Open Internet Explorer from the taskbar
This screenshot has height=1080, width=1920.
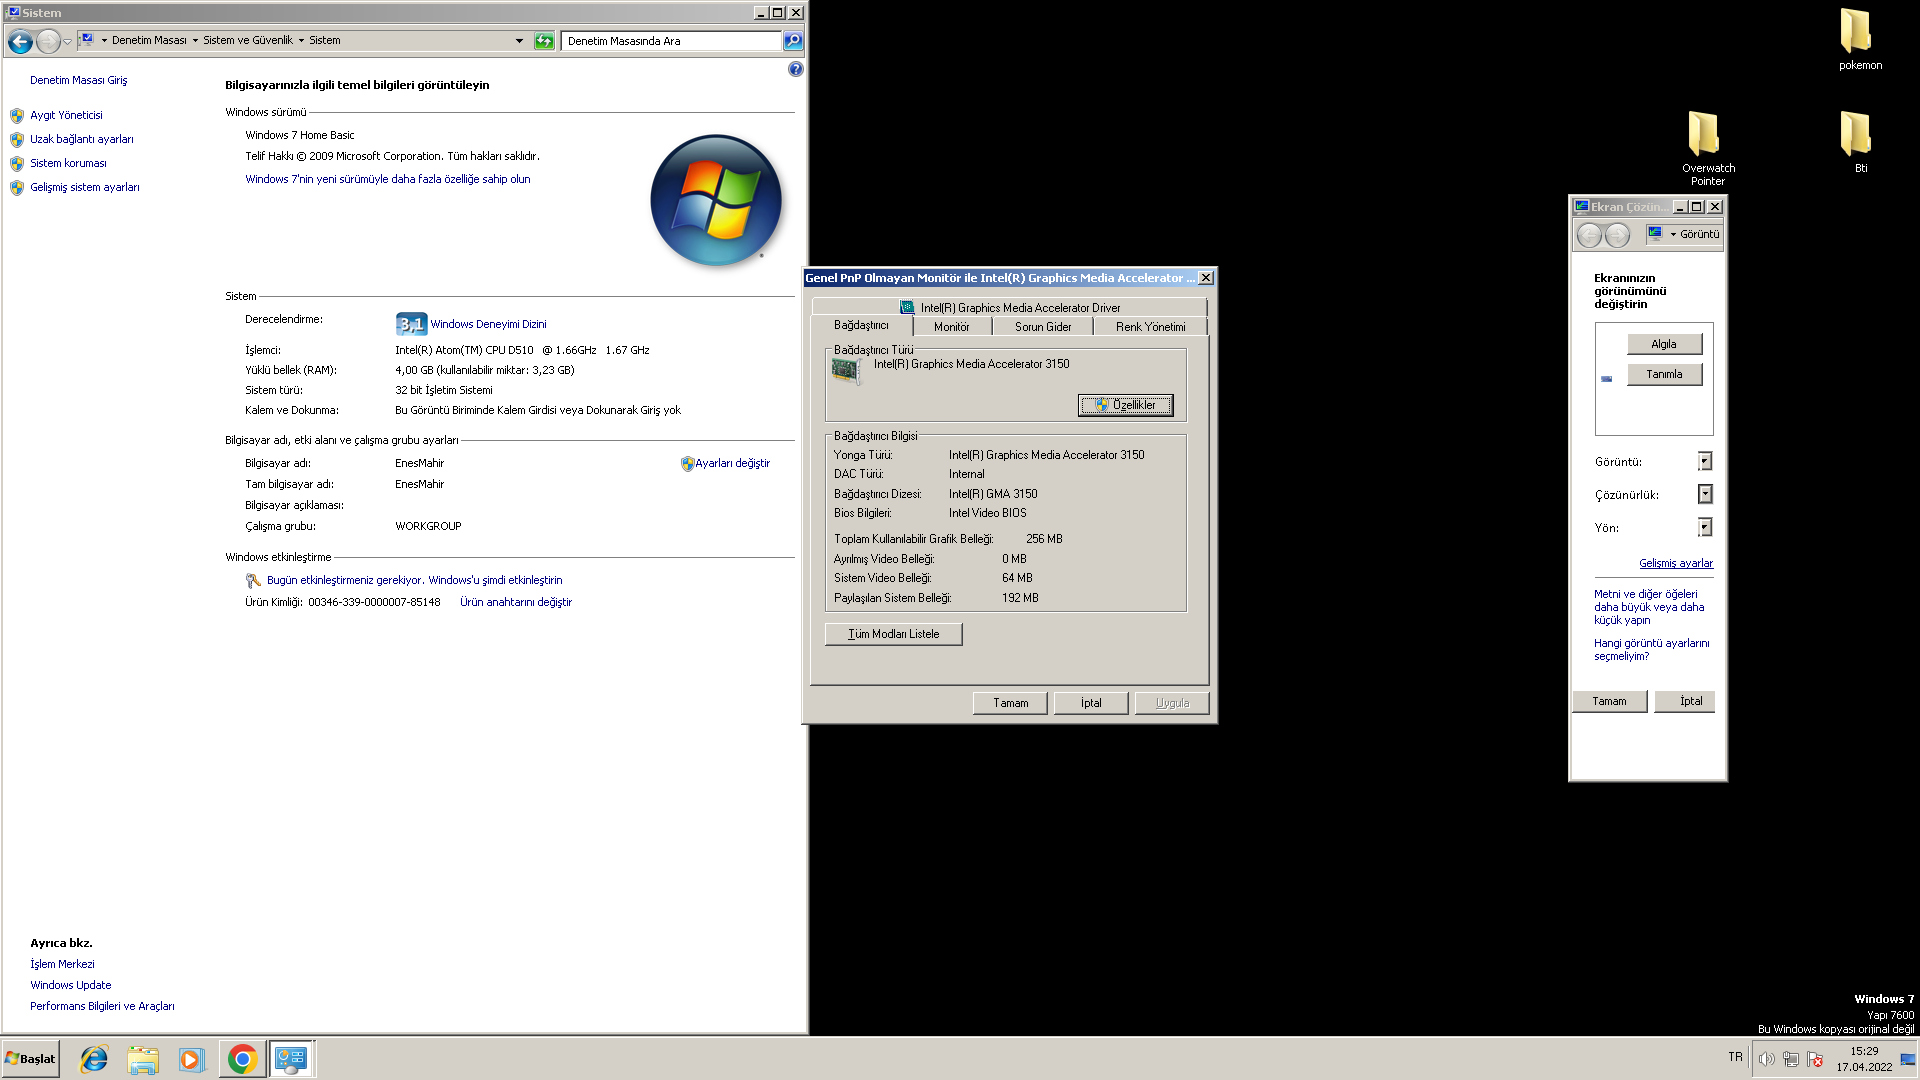[x=94, y=1059]
